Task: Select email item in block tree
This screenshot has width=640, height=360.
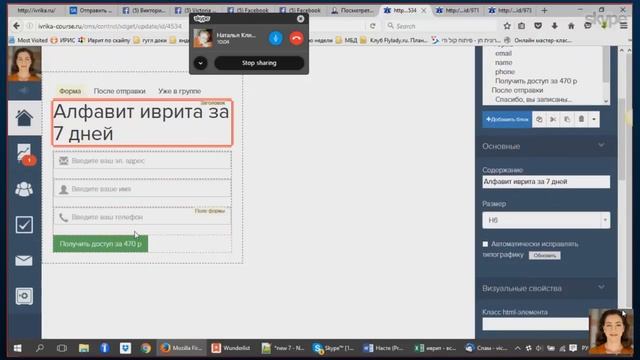Action: [x=503, y=53]
